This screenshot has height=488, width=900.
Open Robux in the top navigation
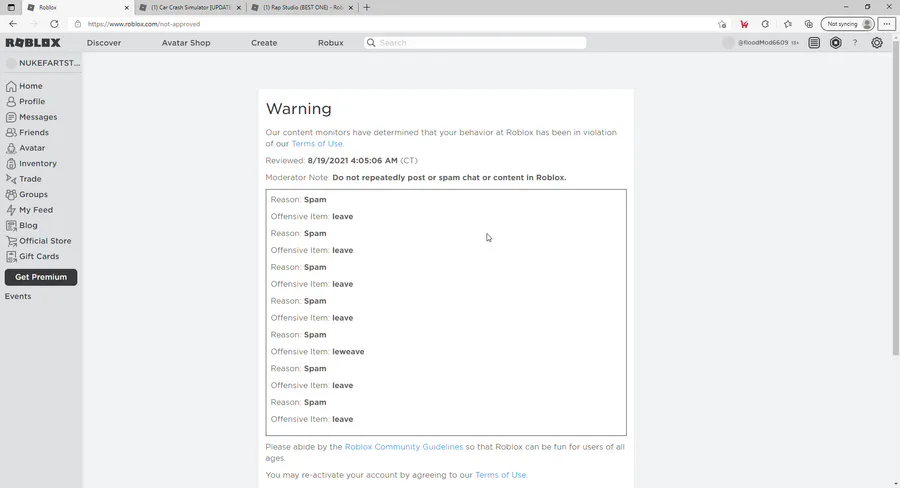(331, 42)
